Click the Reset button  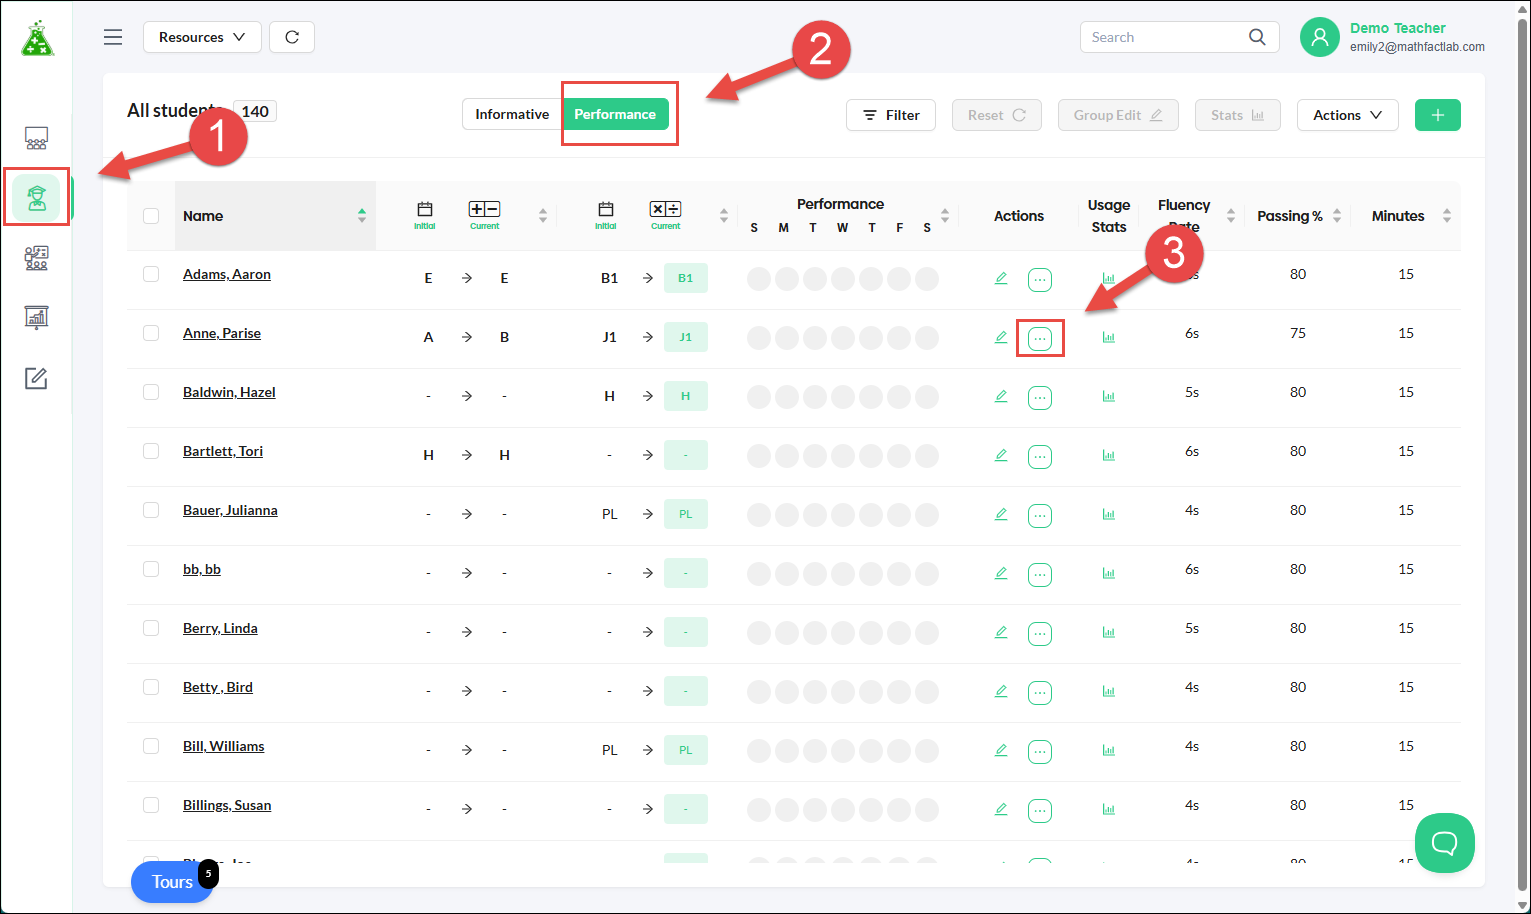(x=997, y=115)
